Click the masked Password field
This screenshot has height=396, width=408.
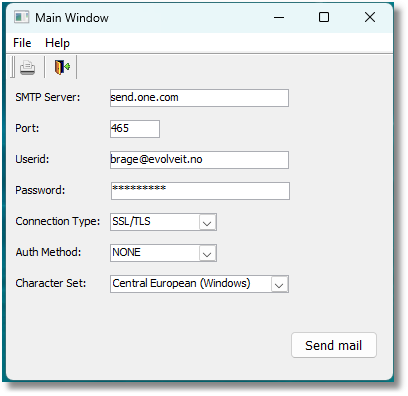pos(200,191)
